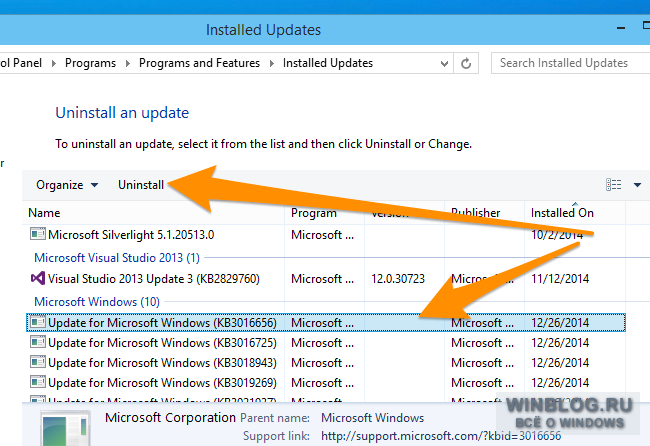Select Update for Microsoft Windows (KB3018943)
The image size is (650, 446).
click(x=325, y=363)
